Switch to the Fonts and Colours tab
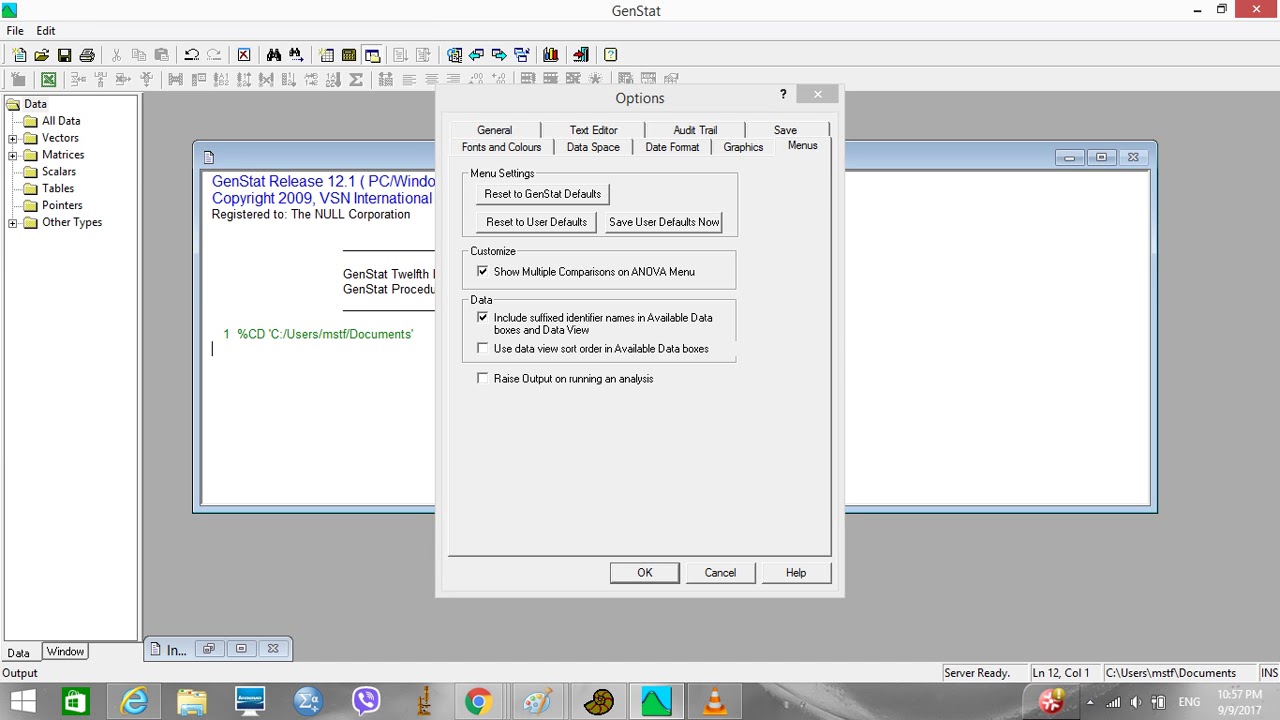The width and height of the screenshot is (1280, 720). click(x=501, y=147)
